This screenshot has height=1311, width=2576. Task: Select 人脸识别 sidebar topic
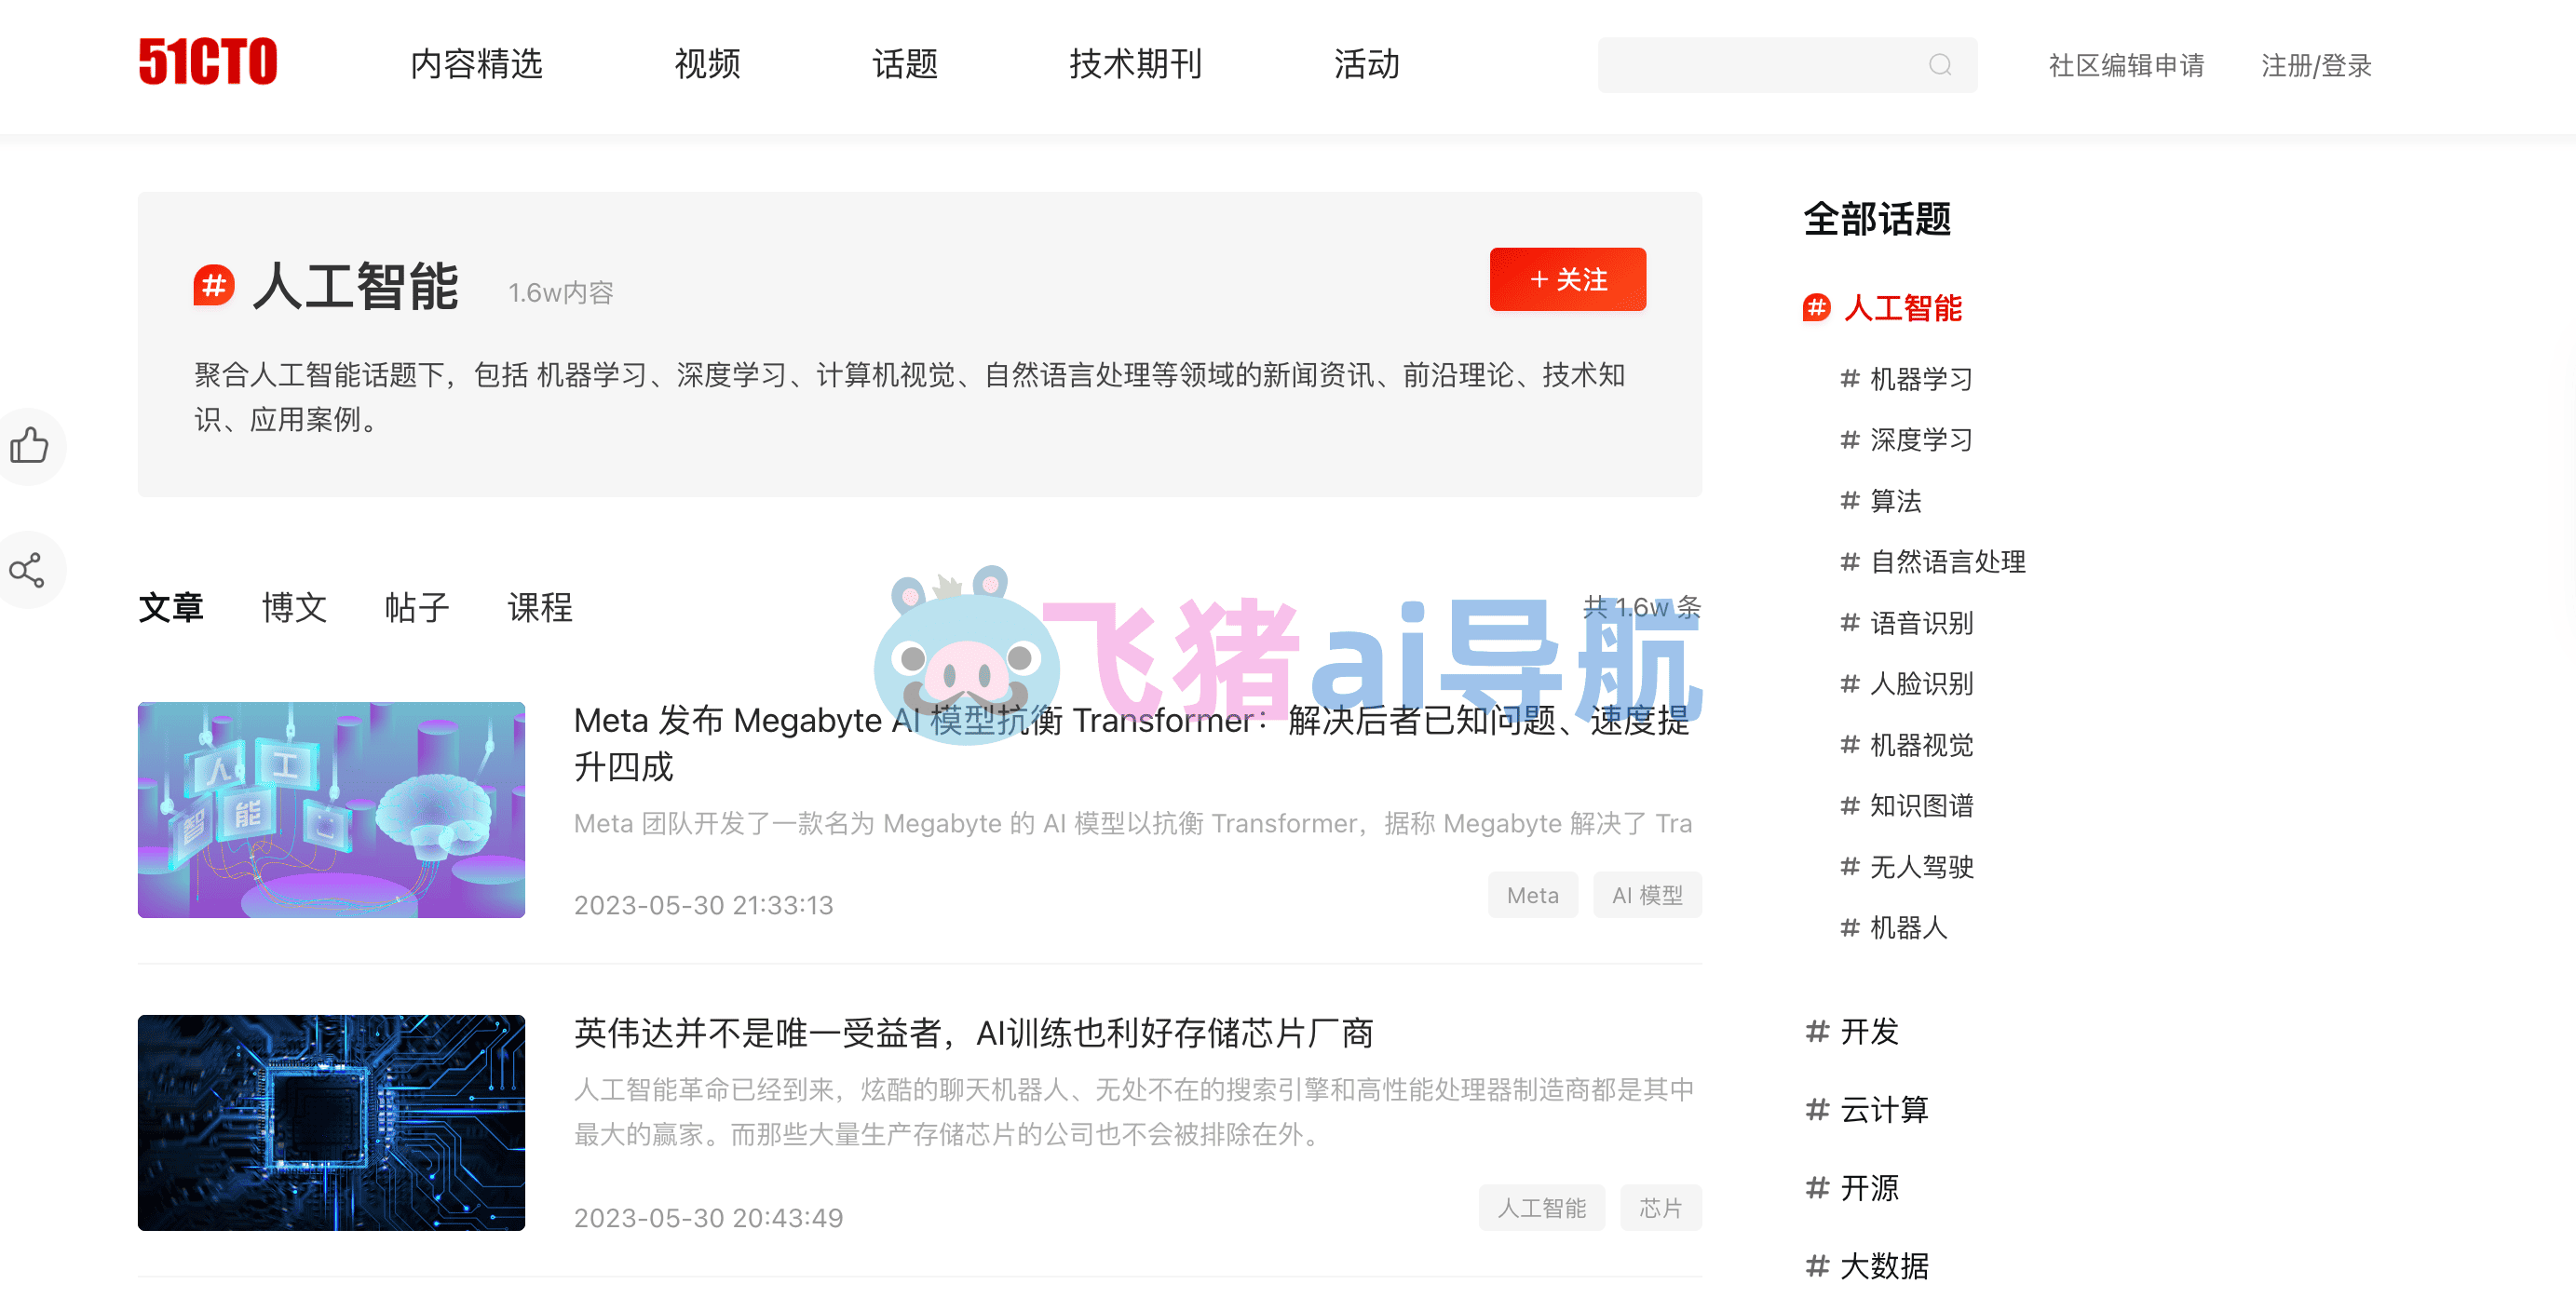pyautogui.click(x=1921, y=684)
